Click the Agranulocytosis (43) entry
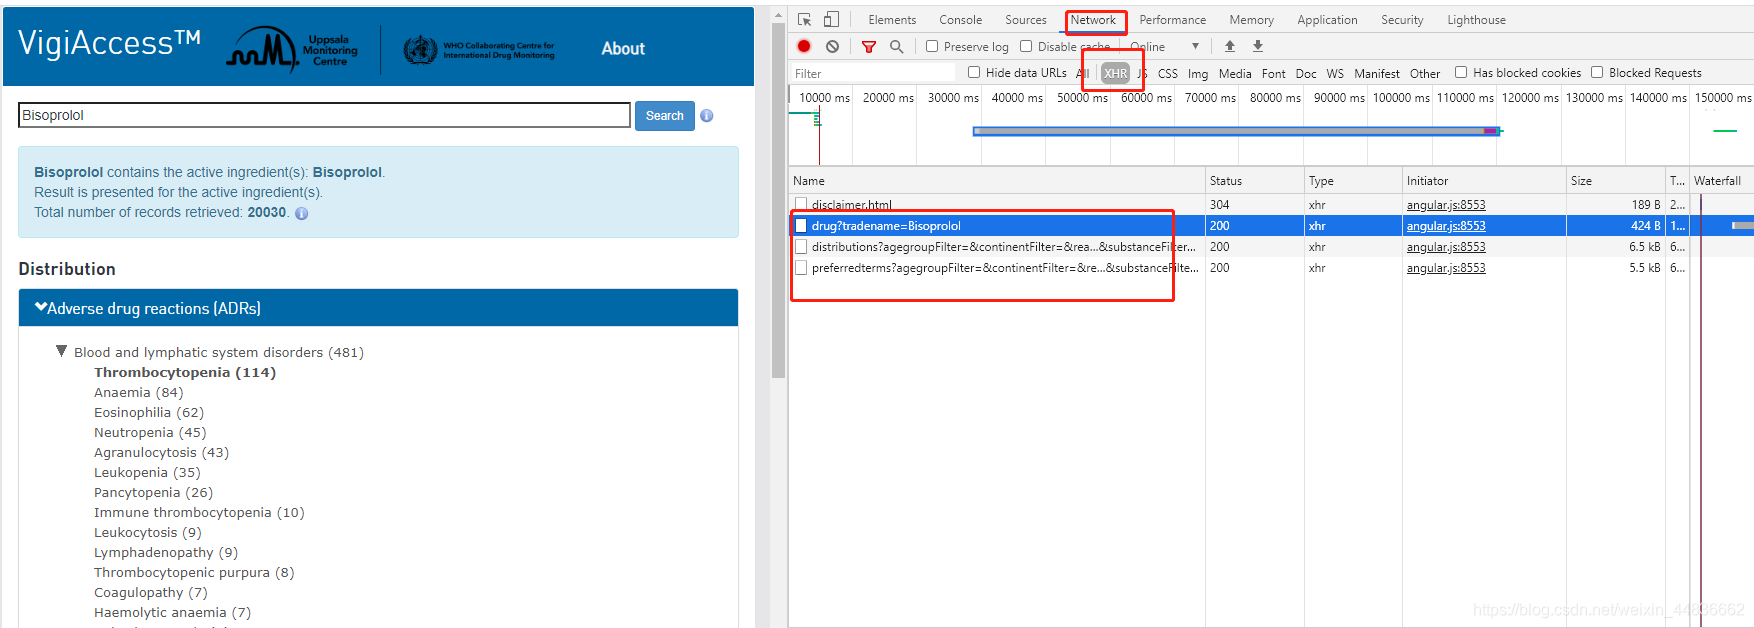1754x628 pixels. [x=161, y=452]
